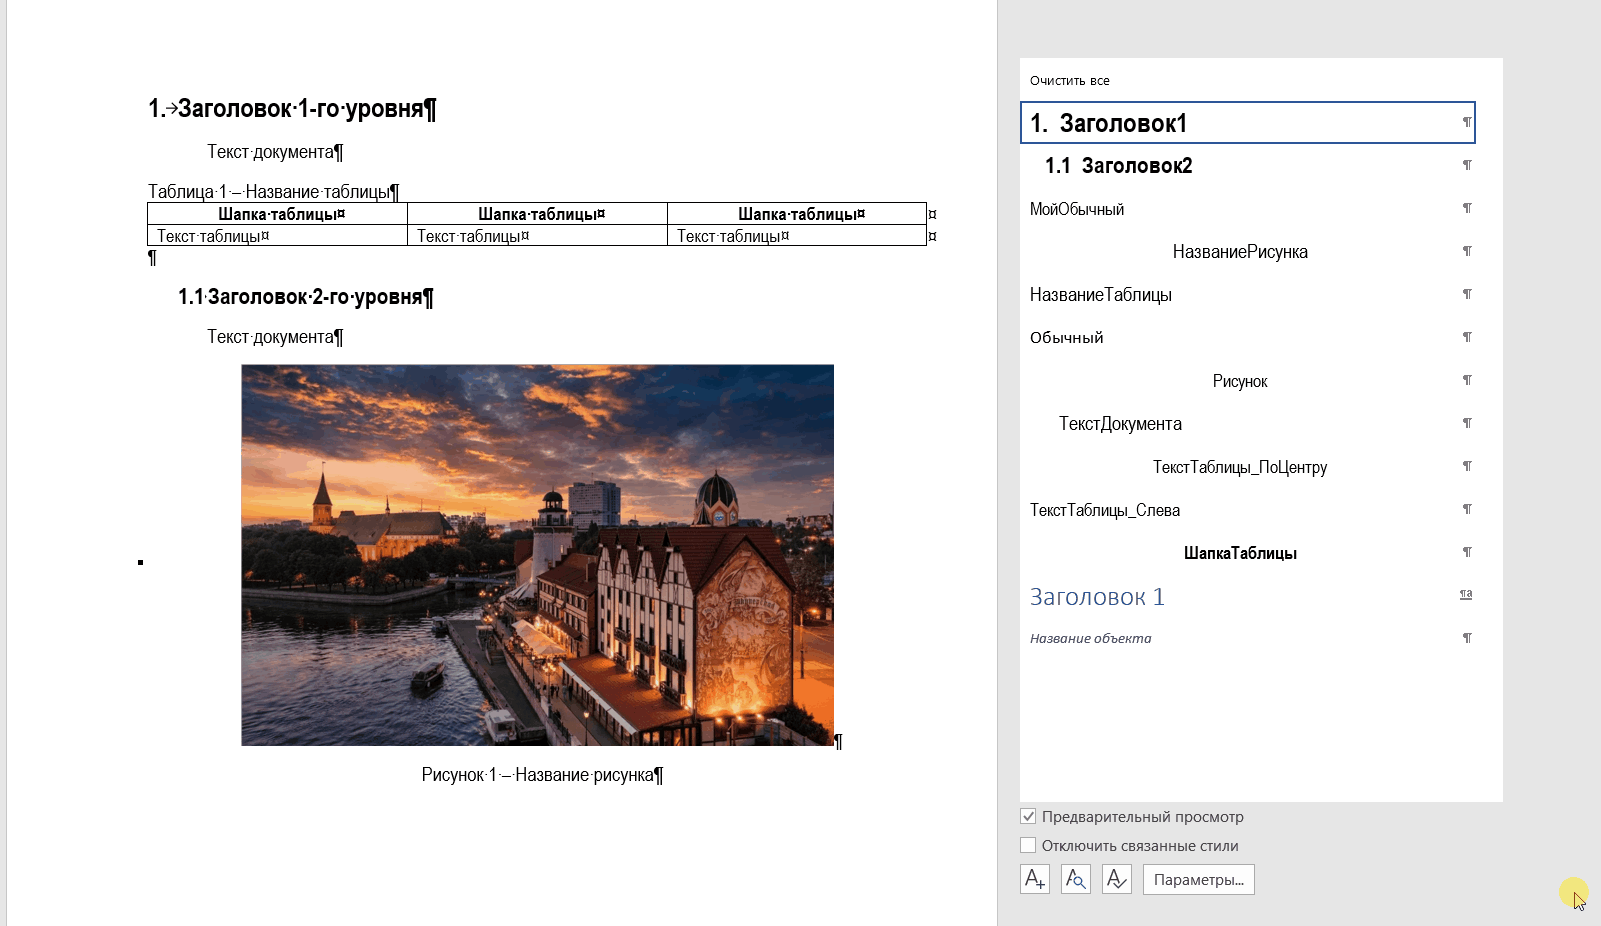The height and width of the screenshot is (926, 1601).
Task: Open the Style Inspector icon
Action: coord(1076,879)
